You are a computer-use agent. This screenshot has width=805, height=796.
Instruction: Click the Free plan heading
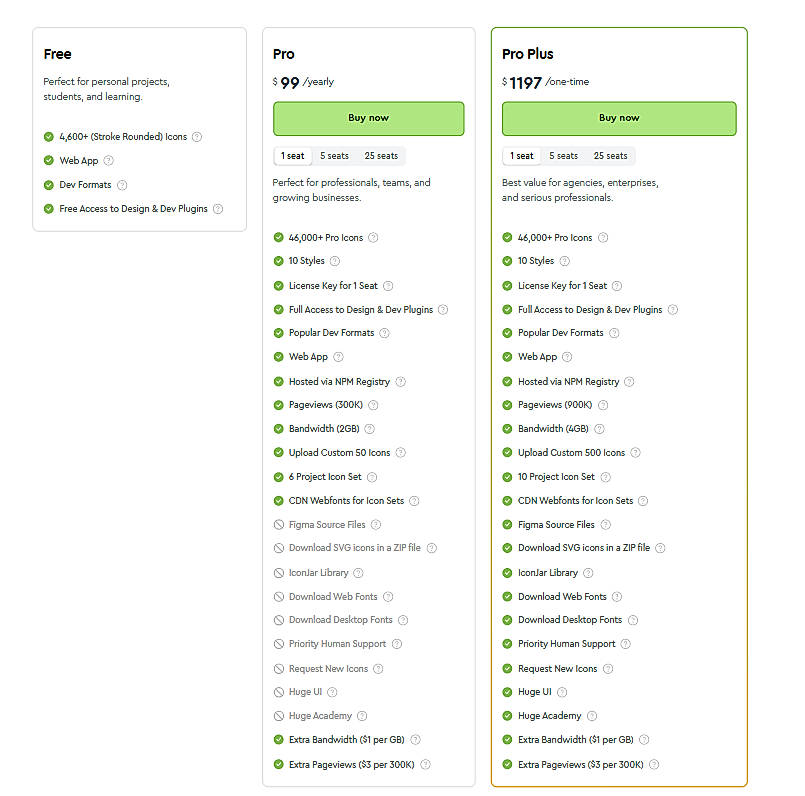coord(58,54)
